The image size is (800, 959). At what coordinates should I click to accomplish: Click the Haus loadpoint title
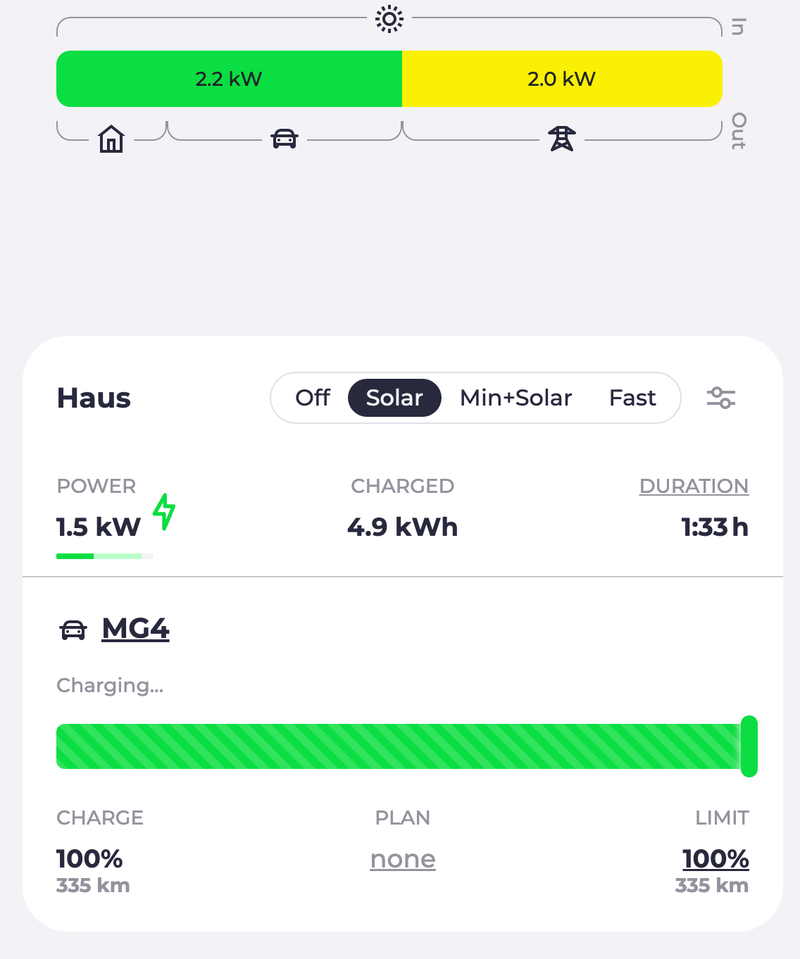[94, 398]
